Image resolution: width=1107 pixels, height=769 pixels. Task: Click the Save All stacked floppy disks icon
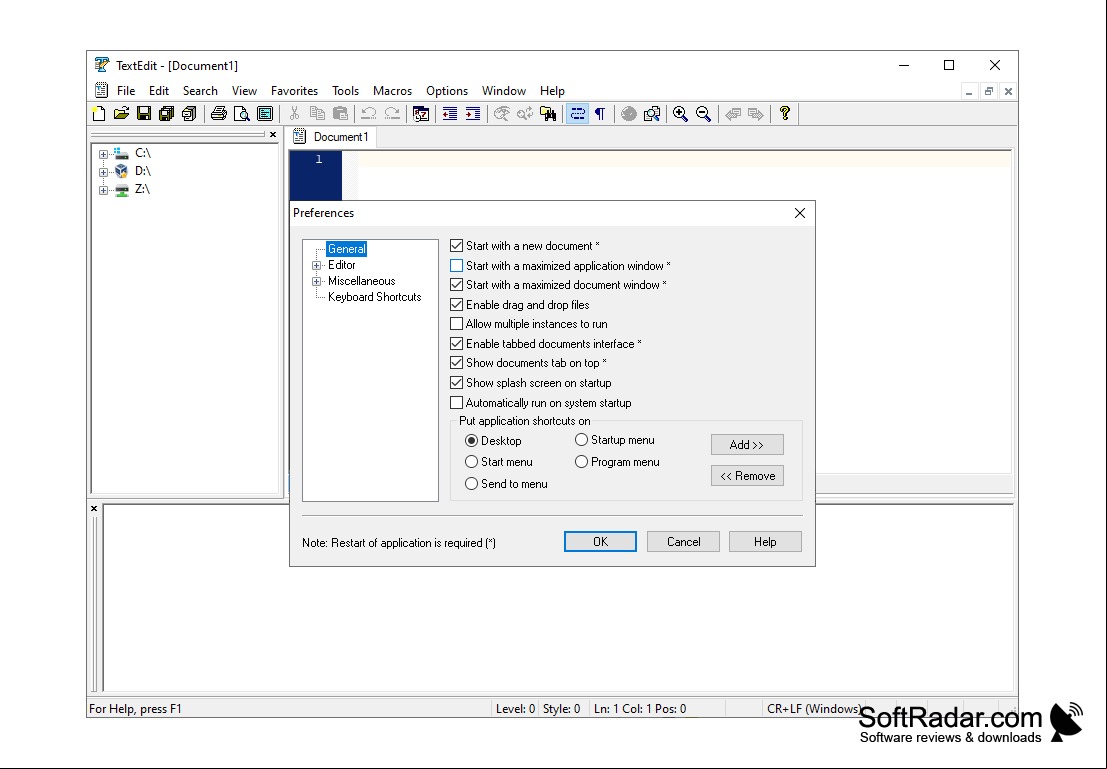click(x=167, y=114)
